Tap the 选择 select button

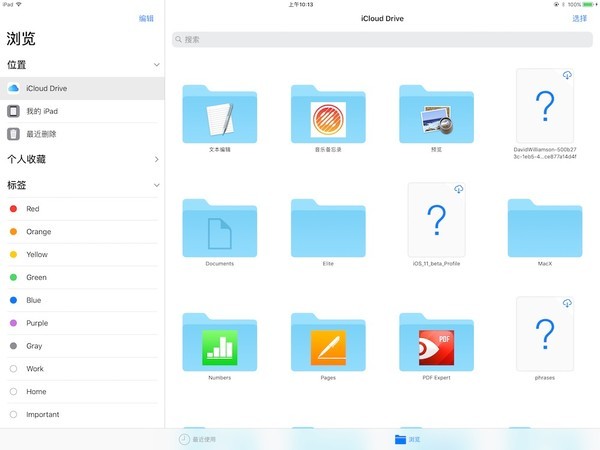click(x=579, y=18)
